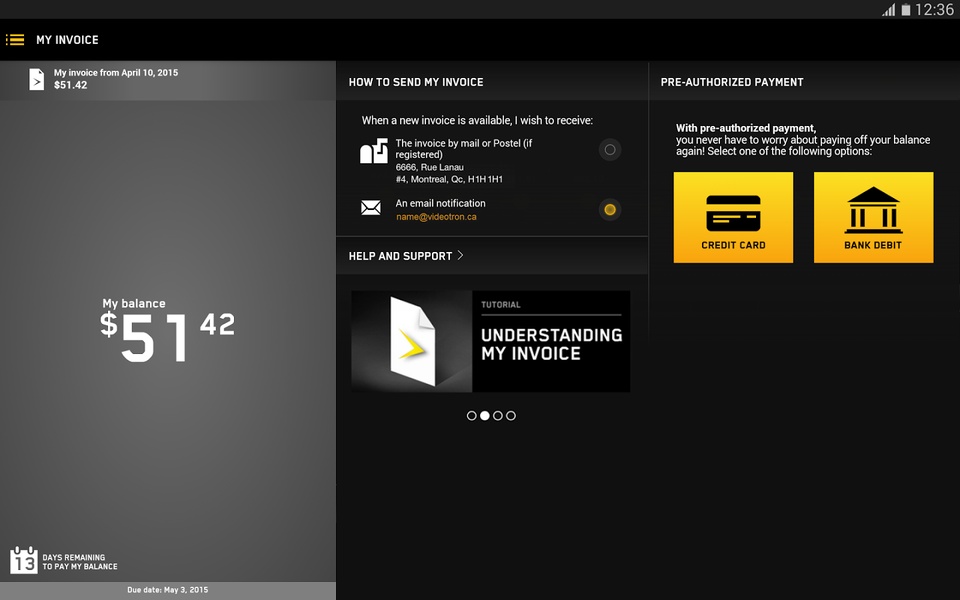The image size is (960, 600).
Task: Click the email envelope icon
Action: click(371, 208)
